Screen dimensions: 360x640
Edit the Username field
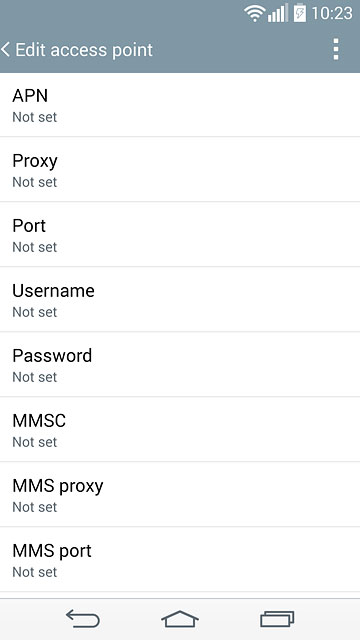point(180,299)
